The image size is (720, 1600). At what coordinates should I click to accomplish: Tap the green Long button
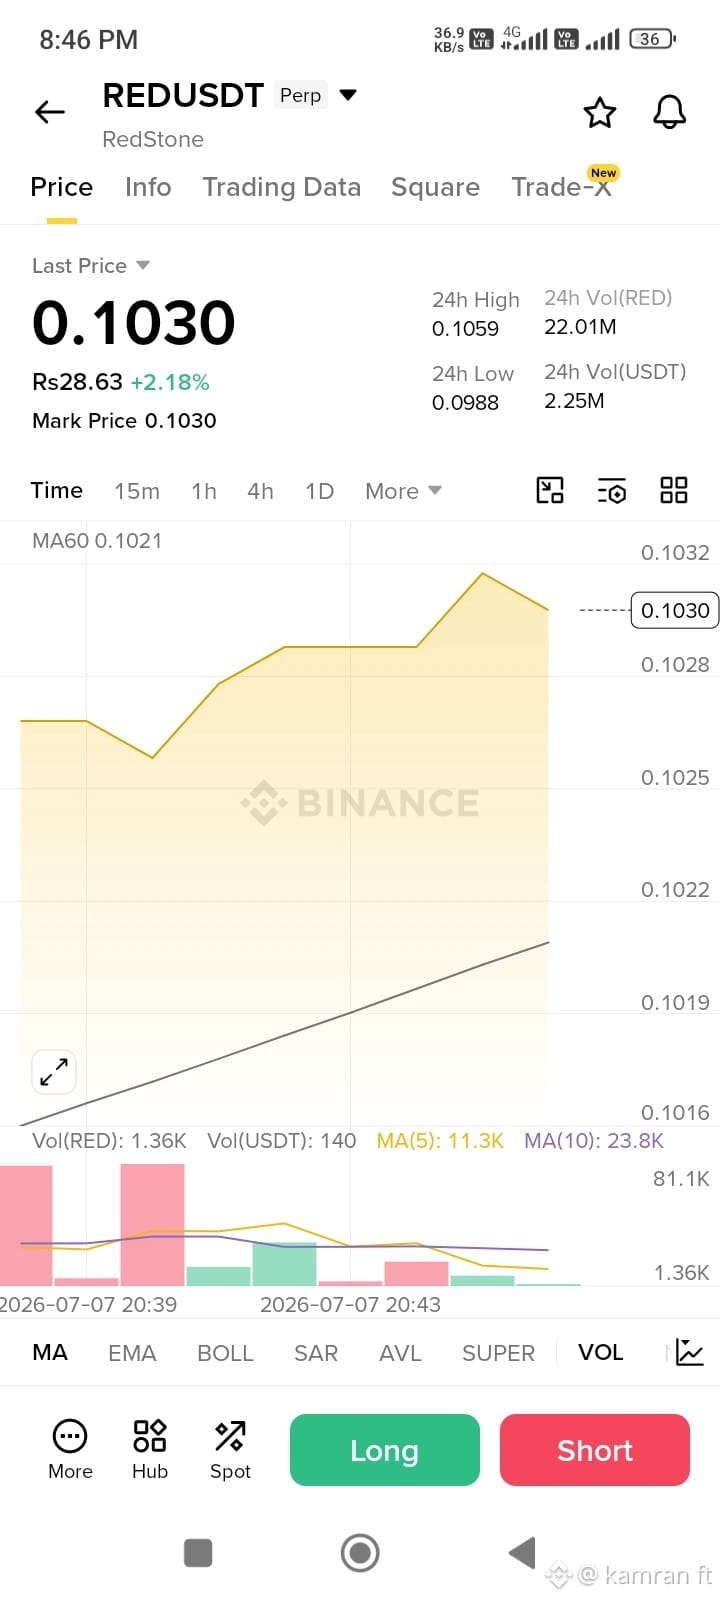pyautogui.click(x=385, y=1450)
